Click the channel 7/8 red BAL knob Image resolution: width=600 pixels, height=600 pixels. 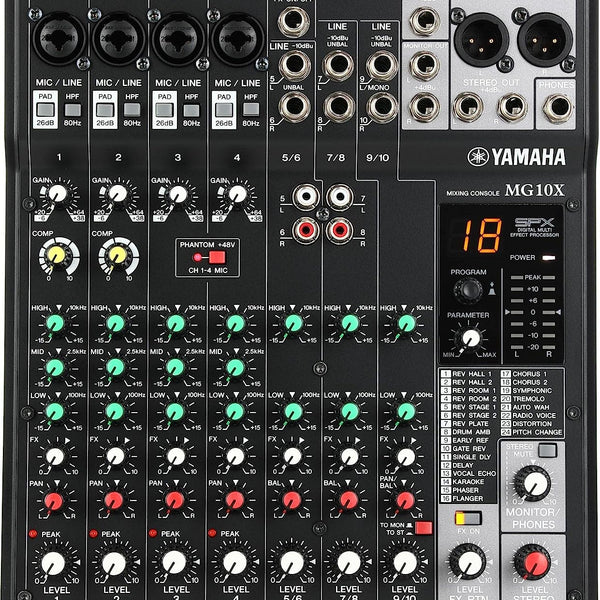tap(349, 501)
